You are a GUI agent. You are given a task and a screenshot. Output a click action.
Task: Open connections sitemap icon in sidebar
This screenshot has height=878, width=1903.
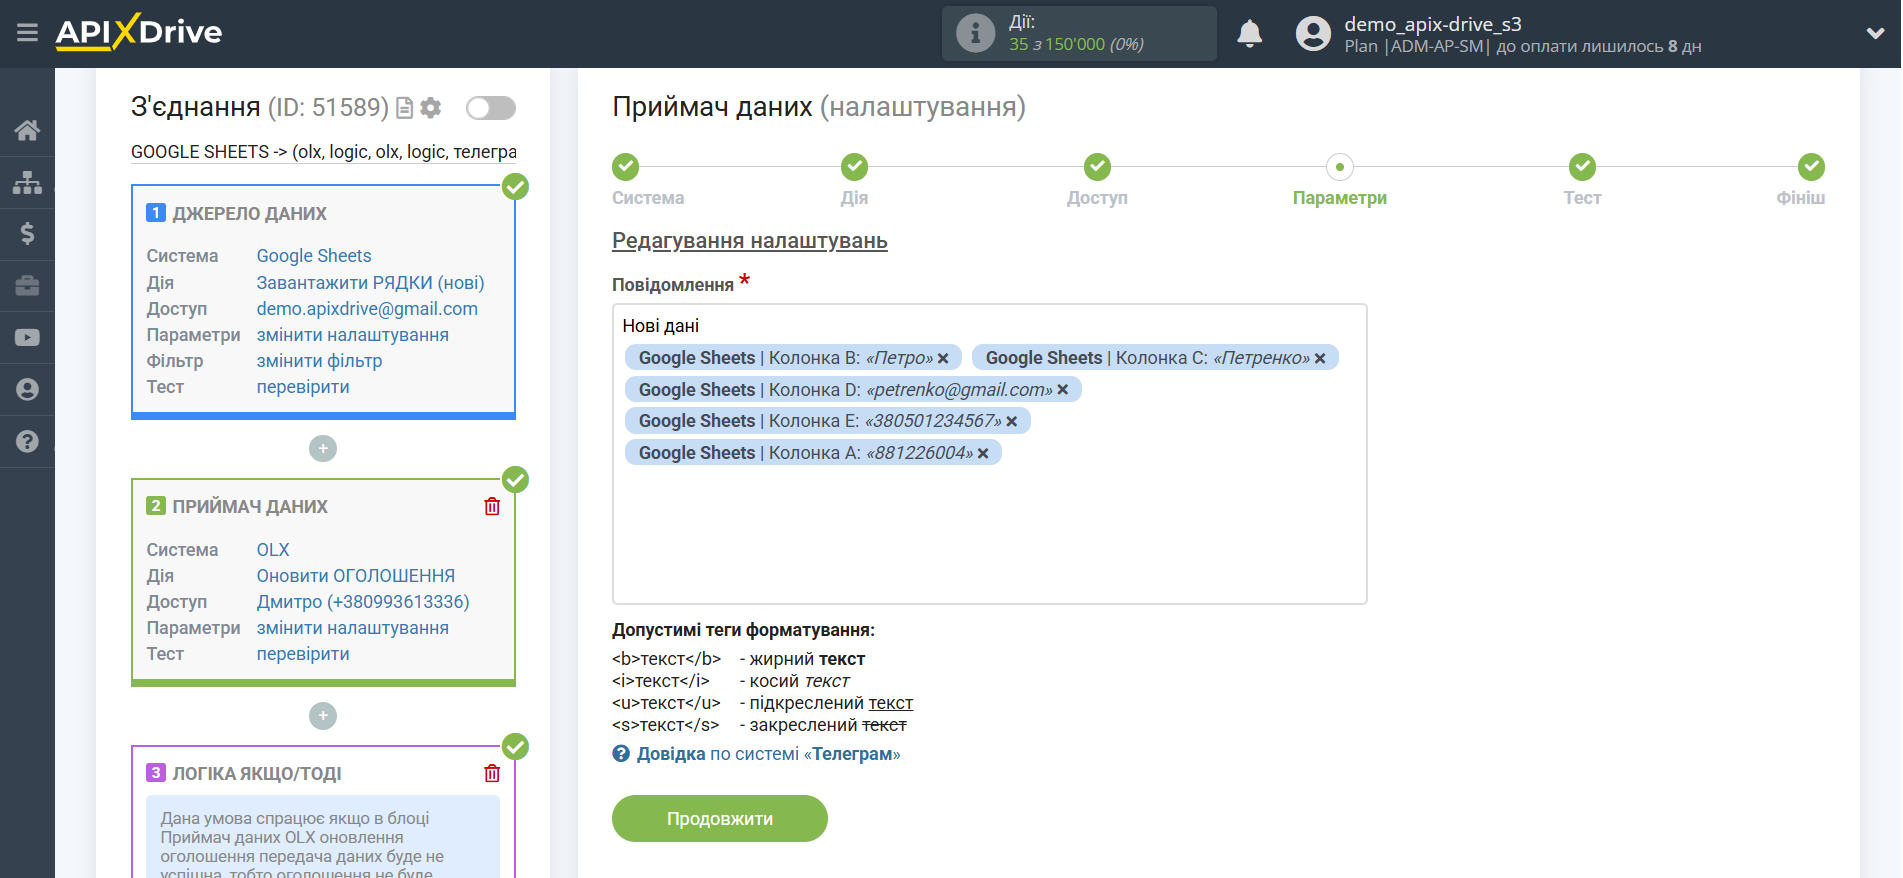pyautogui.click(x=27, y=182)
